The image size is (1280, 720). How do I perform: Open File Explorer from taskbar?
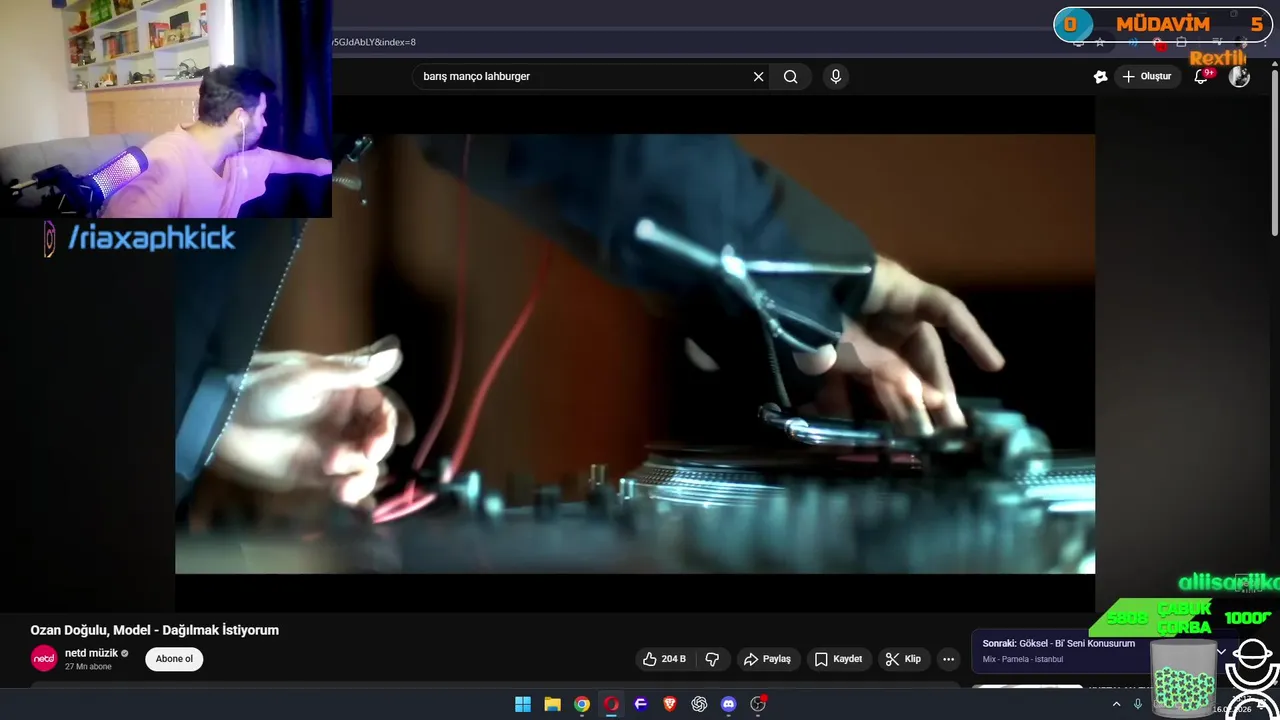pos(552,704)
